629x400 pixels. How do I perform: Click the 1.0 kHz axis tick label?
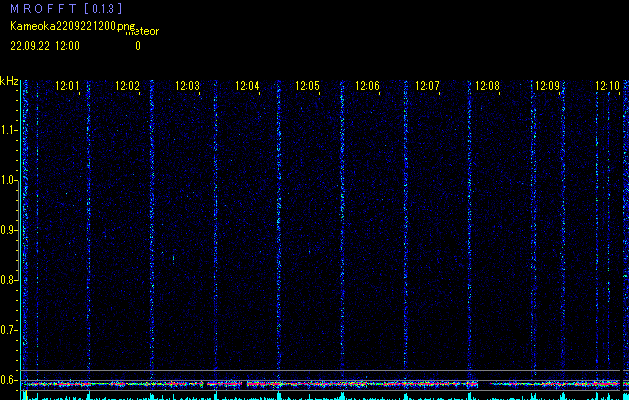coord(8,180)
